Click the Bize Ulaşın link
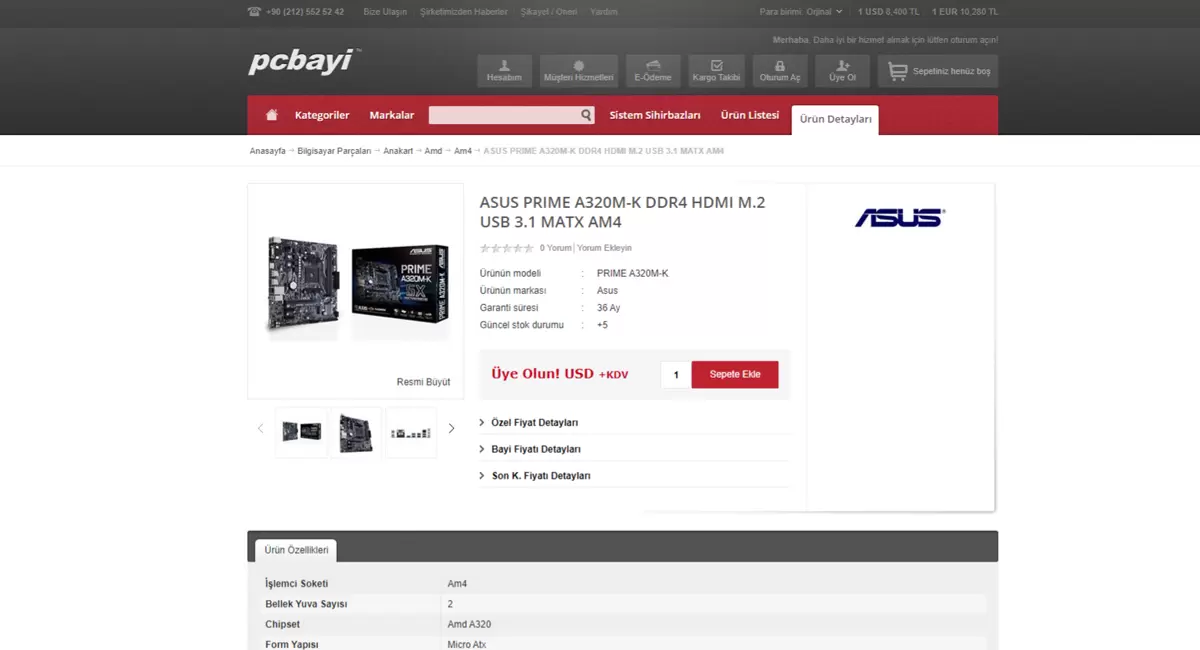The width and height of the screenshot is (1200, 650). point(385,12)
